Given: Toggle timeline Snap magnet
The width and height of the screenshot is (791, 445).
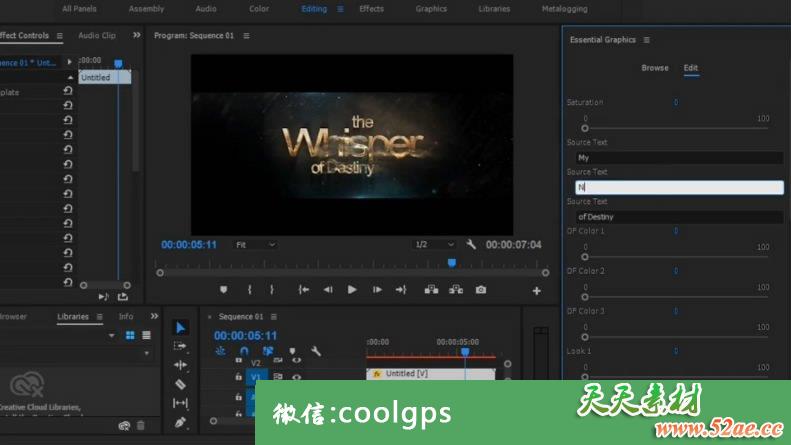Looking at the screenshot, I should pyautogui.click(x=244, y=351).
